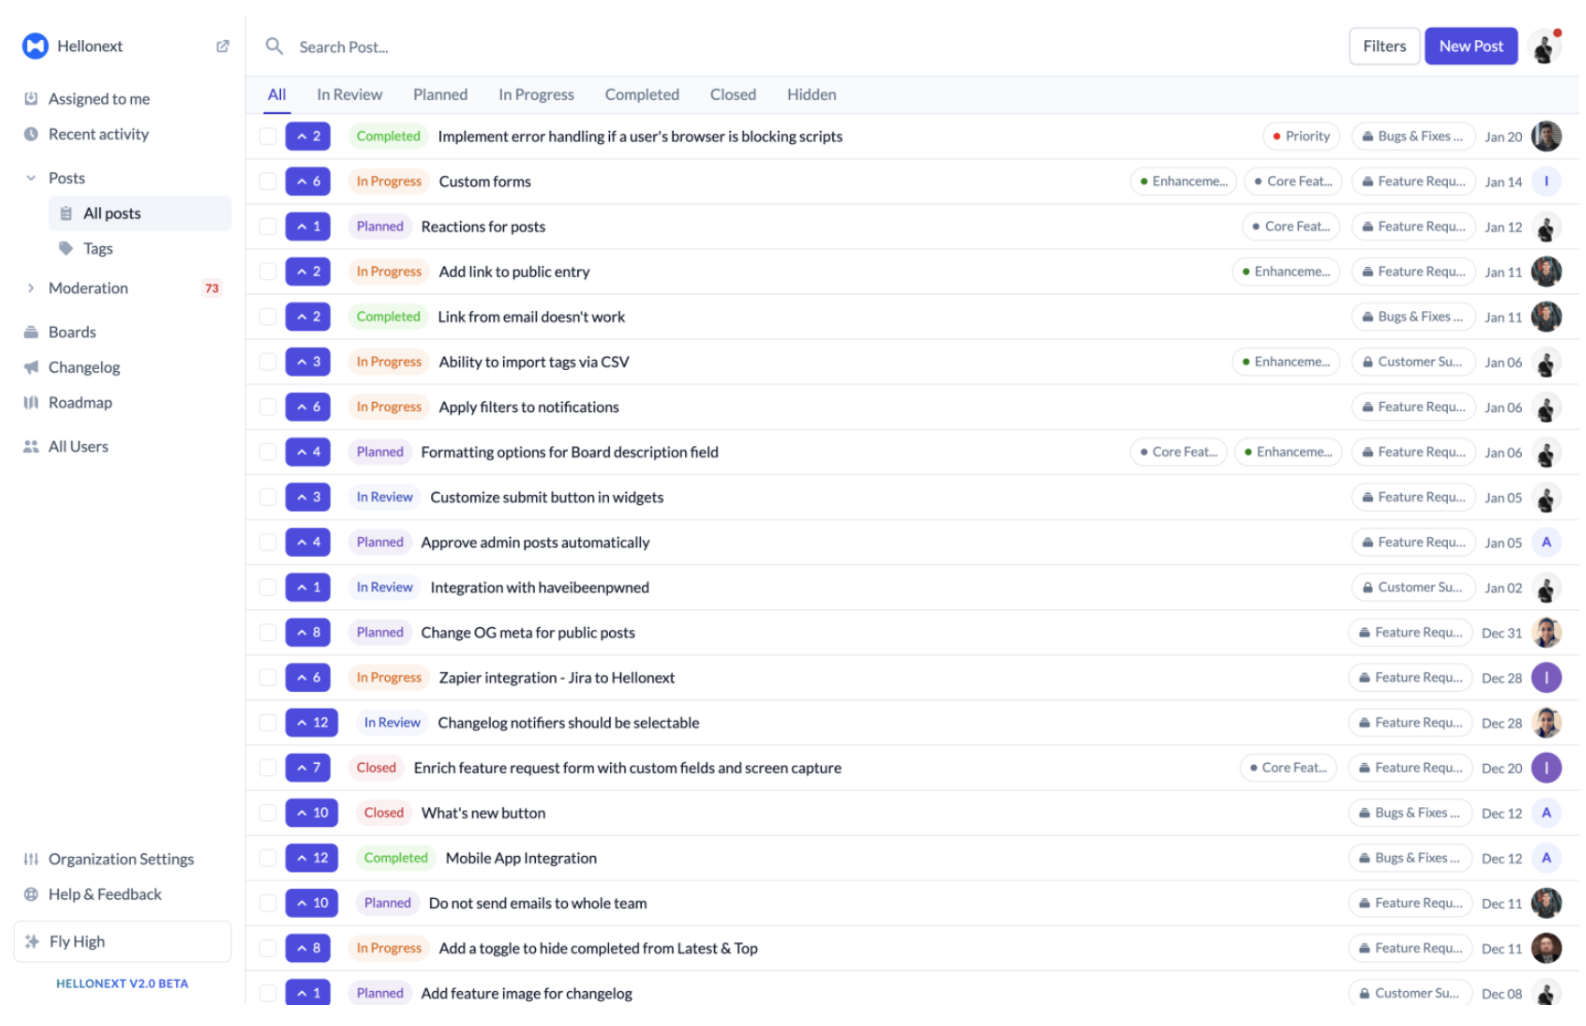Open the Roadmap section
The image size is (1586, 1026).
(x=80, y=402)
